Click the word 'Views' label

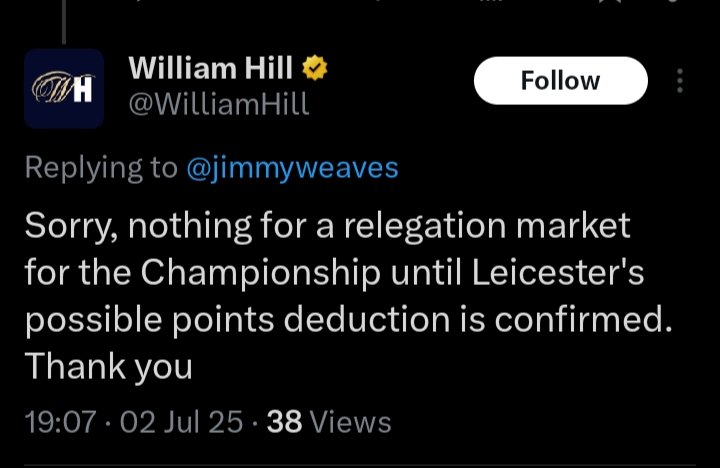coord(351,422)
